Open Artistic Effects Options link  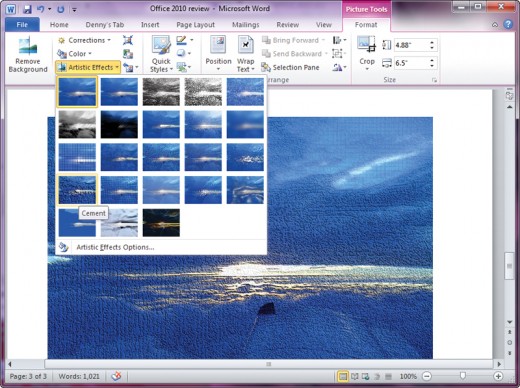coord(115,247)
